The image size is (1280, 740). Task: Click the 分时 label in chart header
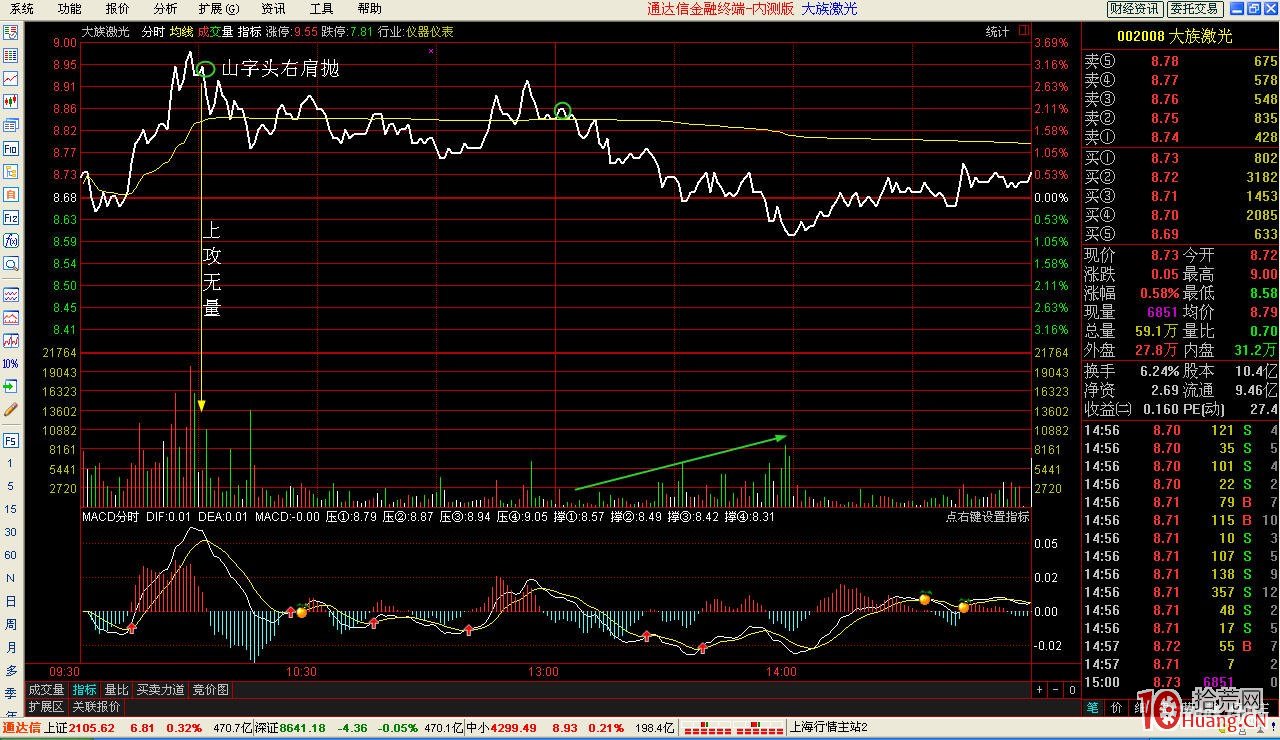coord(153,32)
